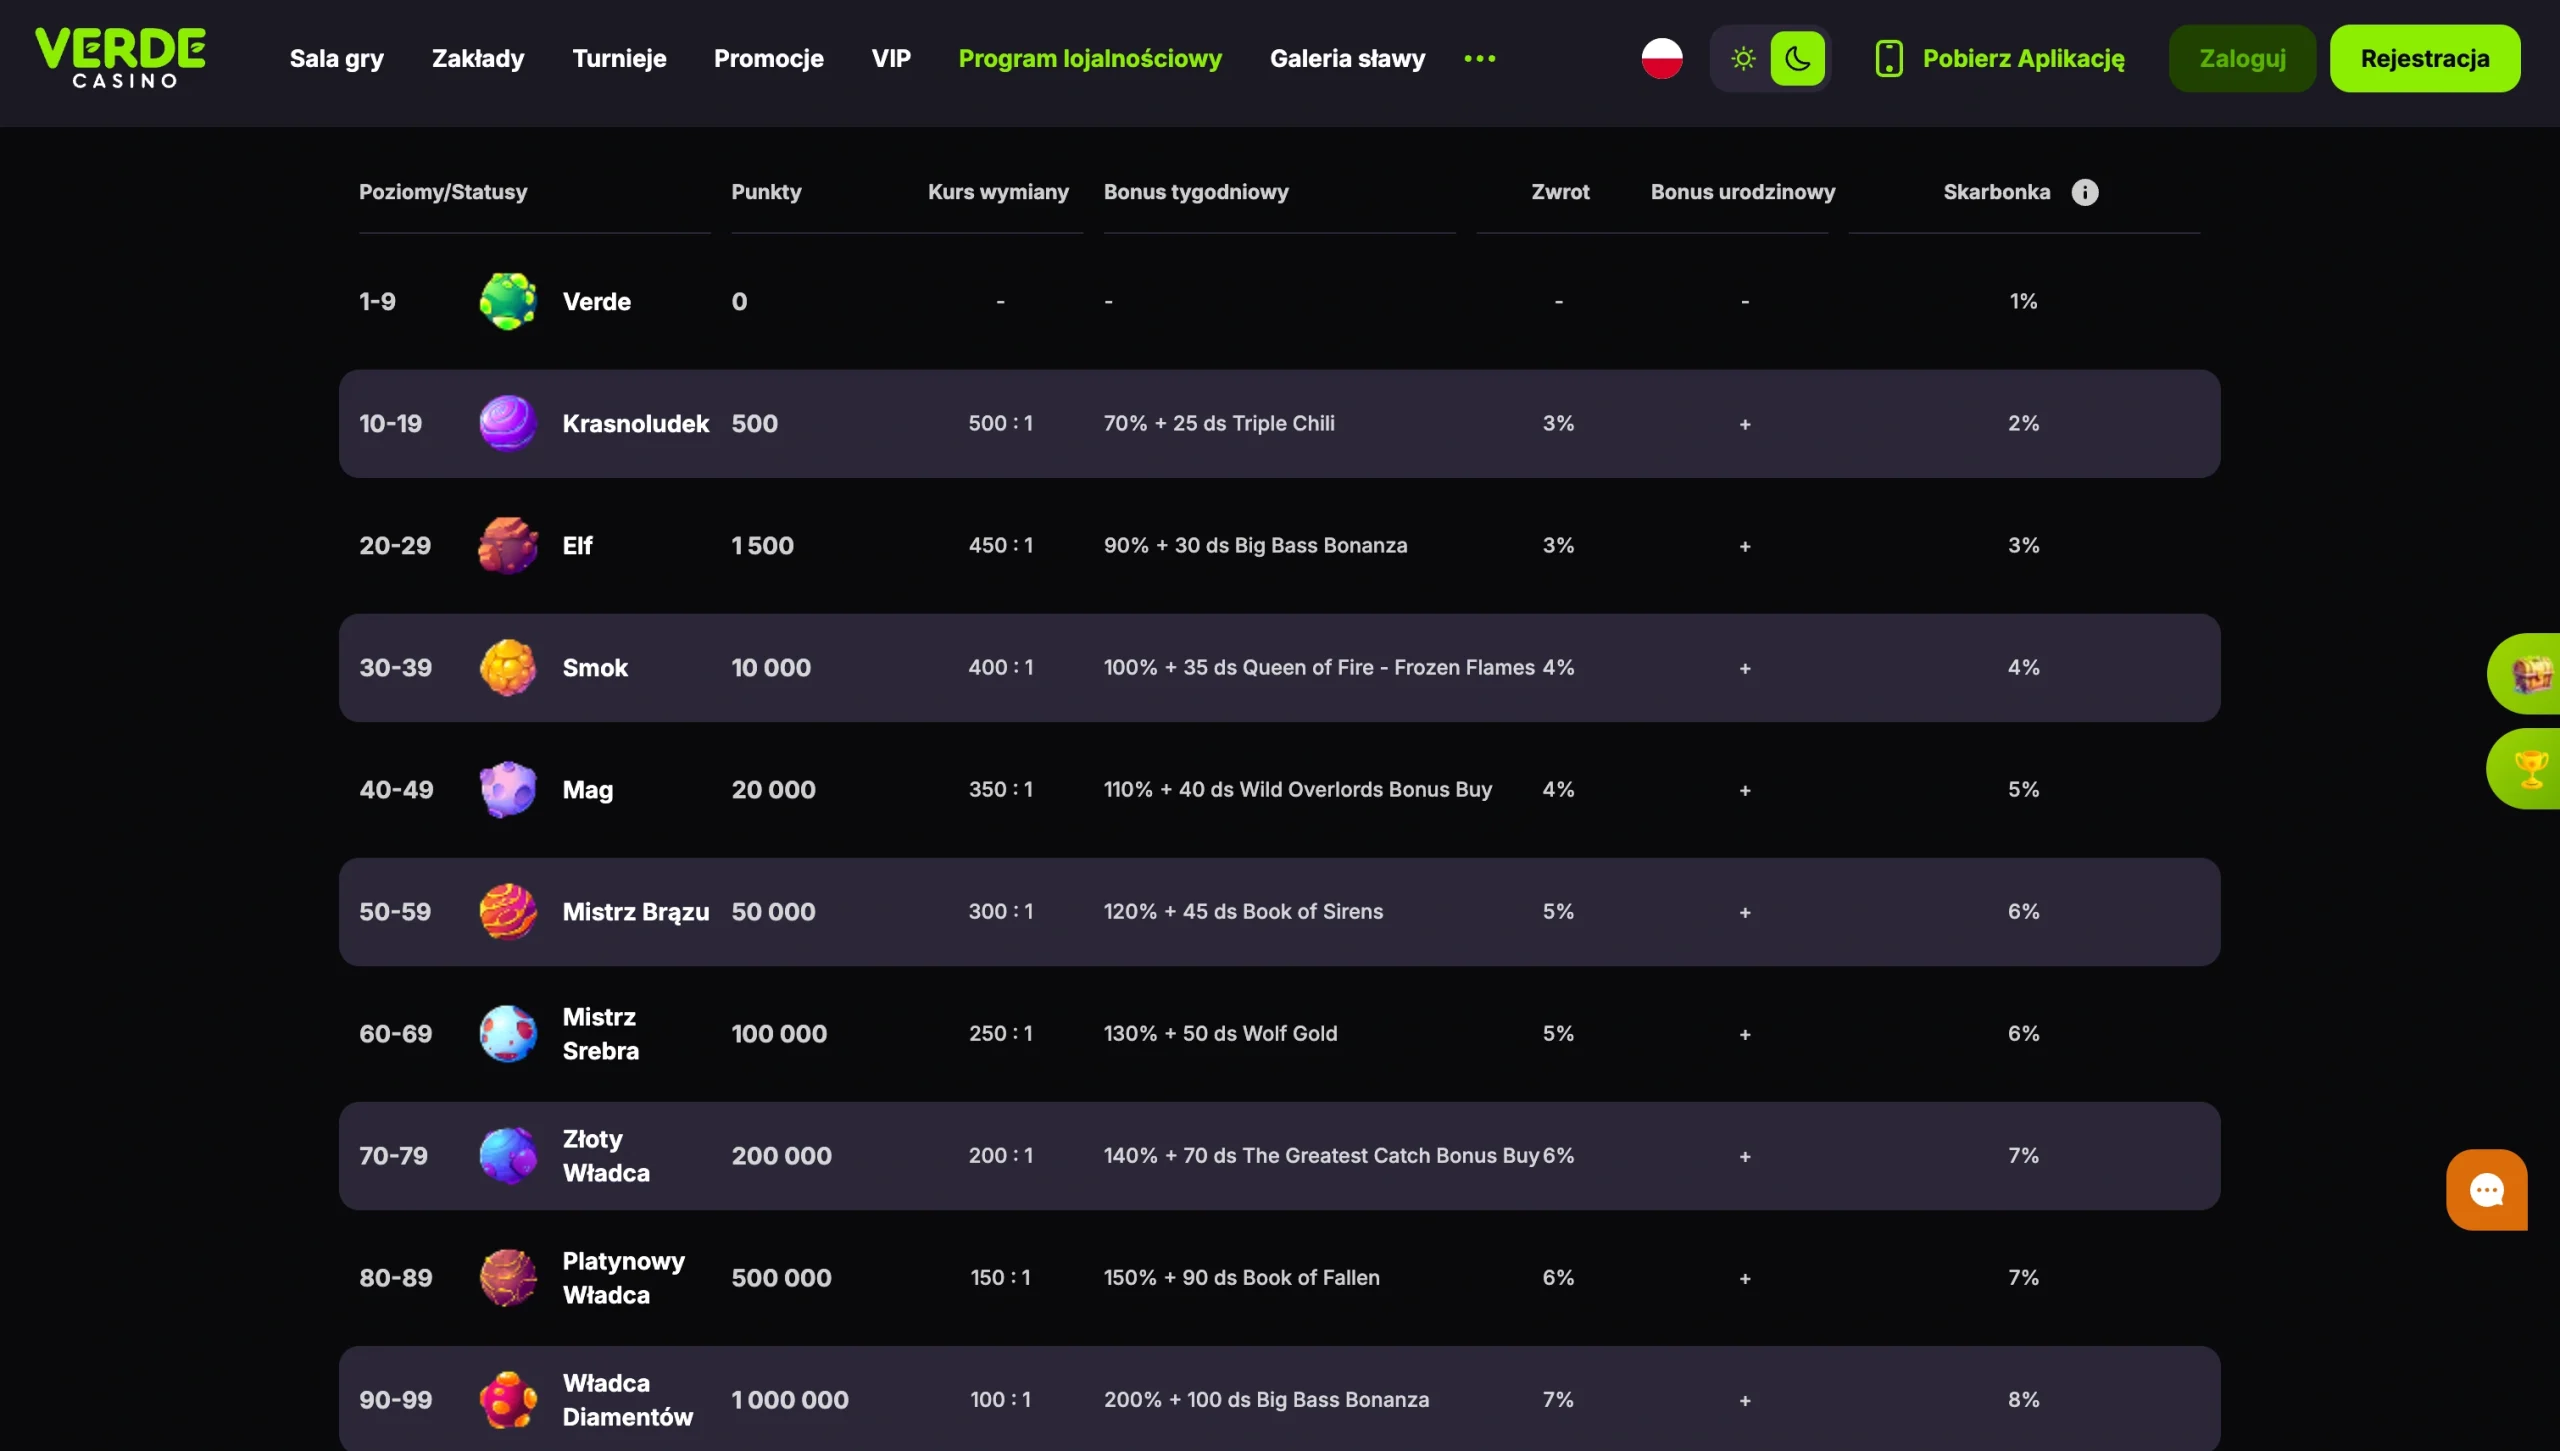2560x1451 pixels.
Task: Click the 10-19 level range
Action: pos(390,424)
